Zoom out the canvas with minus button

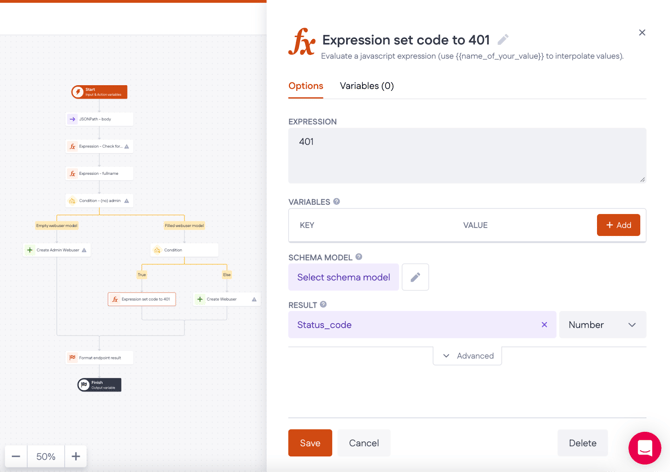coord(16,456)
